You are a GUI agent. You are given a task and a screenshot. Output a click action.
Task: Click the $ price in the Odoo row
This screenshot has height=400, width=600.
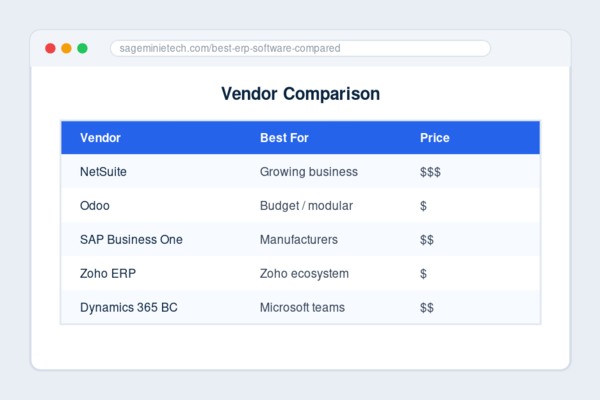point(423,206)
